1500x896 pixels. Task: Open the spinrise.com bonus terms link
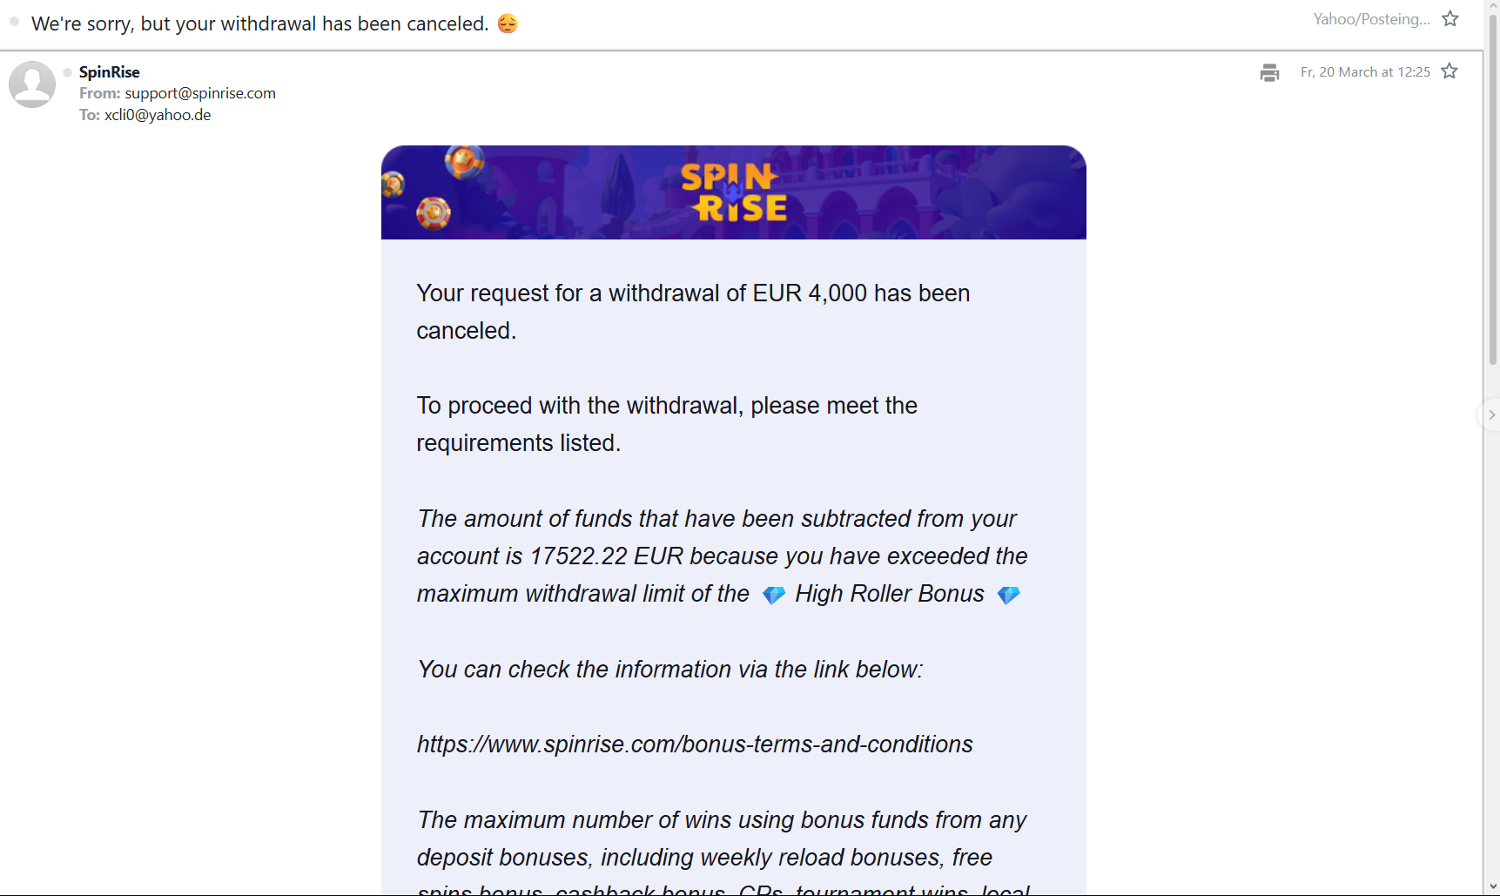pos(694,744)
